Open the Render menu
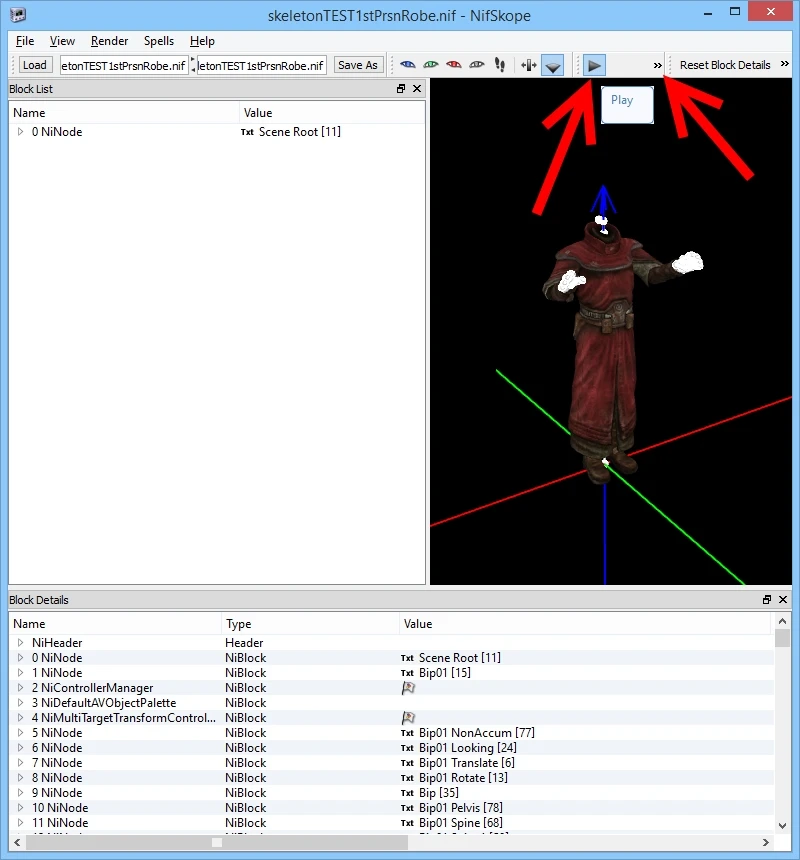The width and height of the screenshot is (800, 860). (x=109, y=41)
